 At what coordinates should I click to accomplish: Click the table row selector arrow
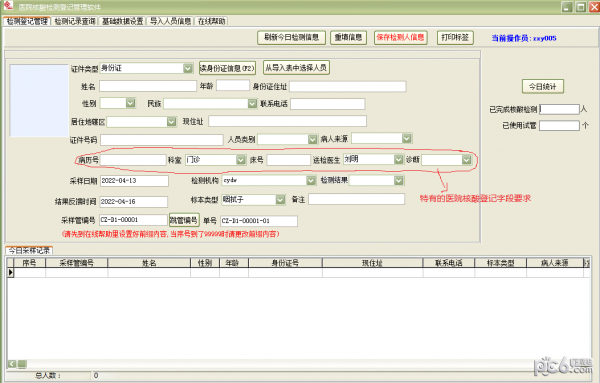coord(10,272)
